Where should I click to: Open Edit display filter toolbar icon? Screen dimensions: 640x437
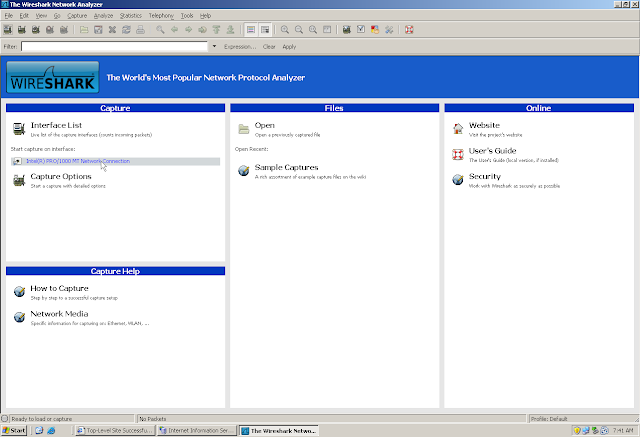tap(361, 30)
